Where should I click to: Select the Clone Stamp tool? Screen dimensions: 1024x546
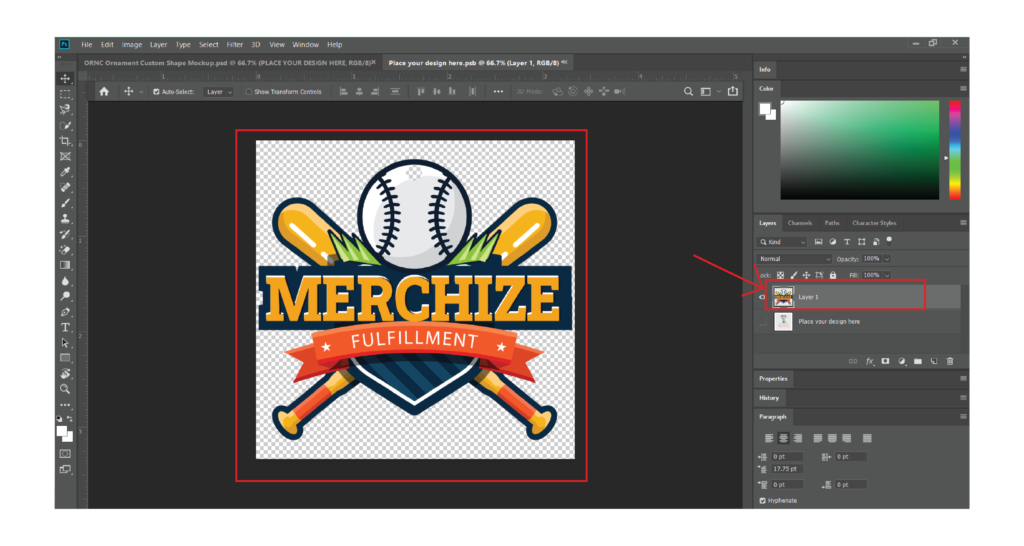tap(65, 219)
